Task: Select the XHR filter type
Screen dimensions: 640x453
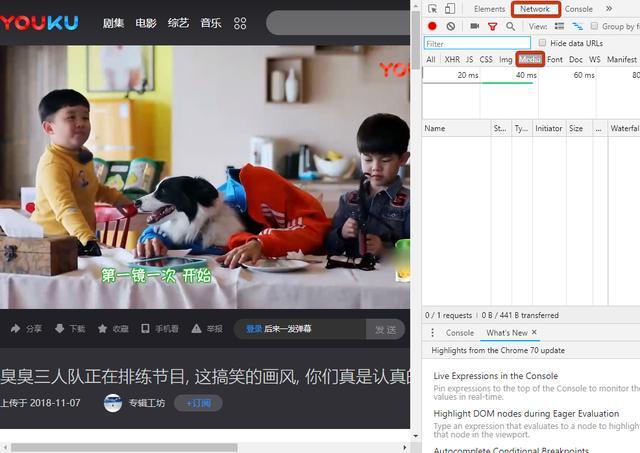Action: [x=452, y=60]
